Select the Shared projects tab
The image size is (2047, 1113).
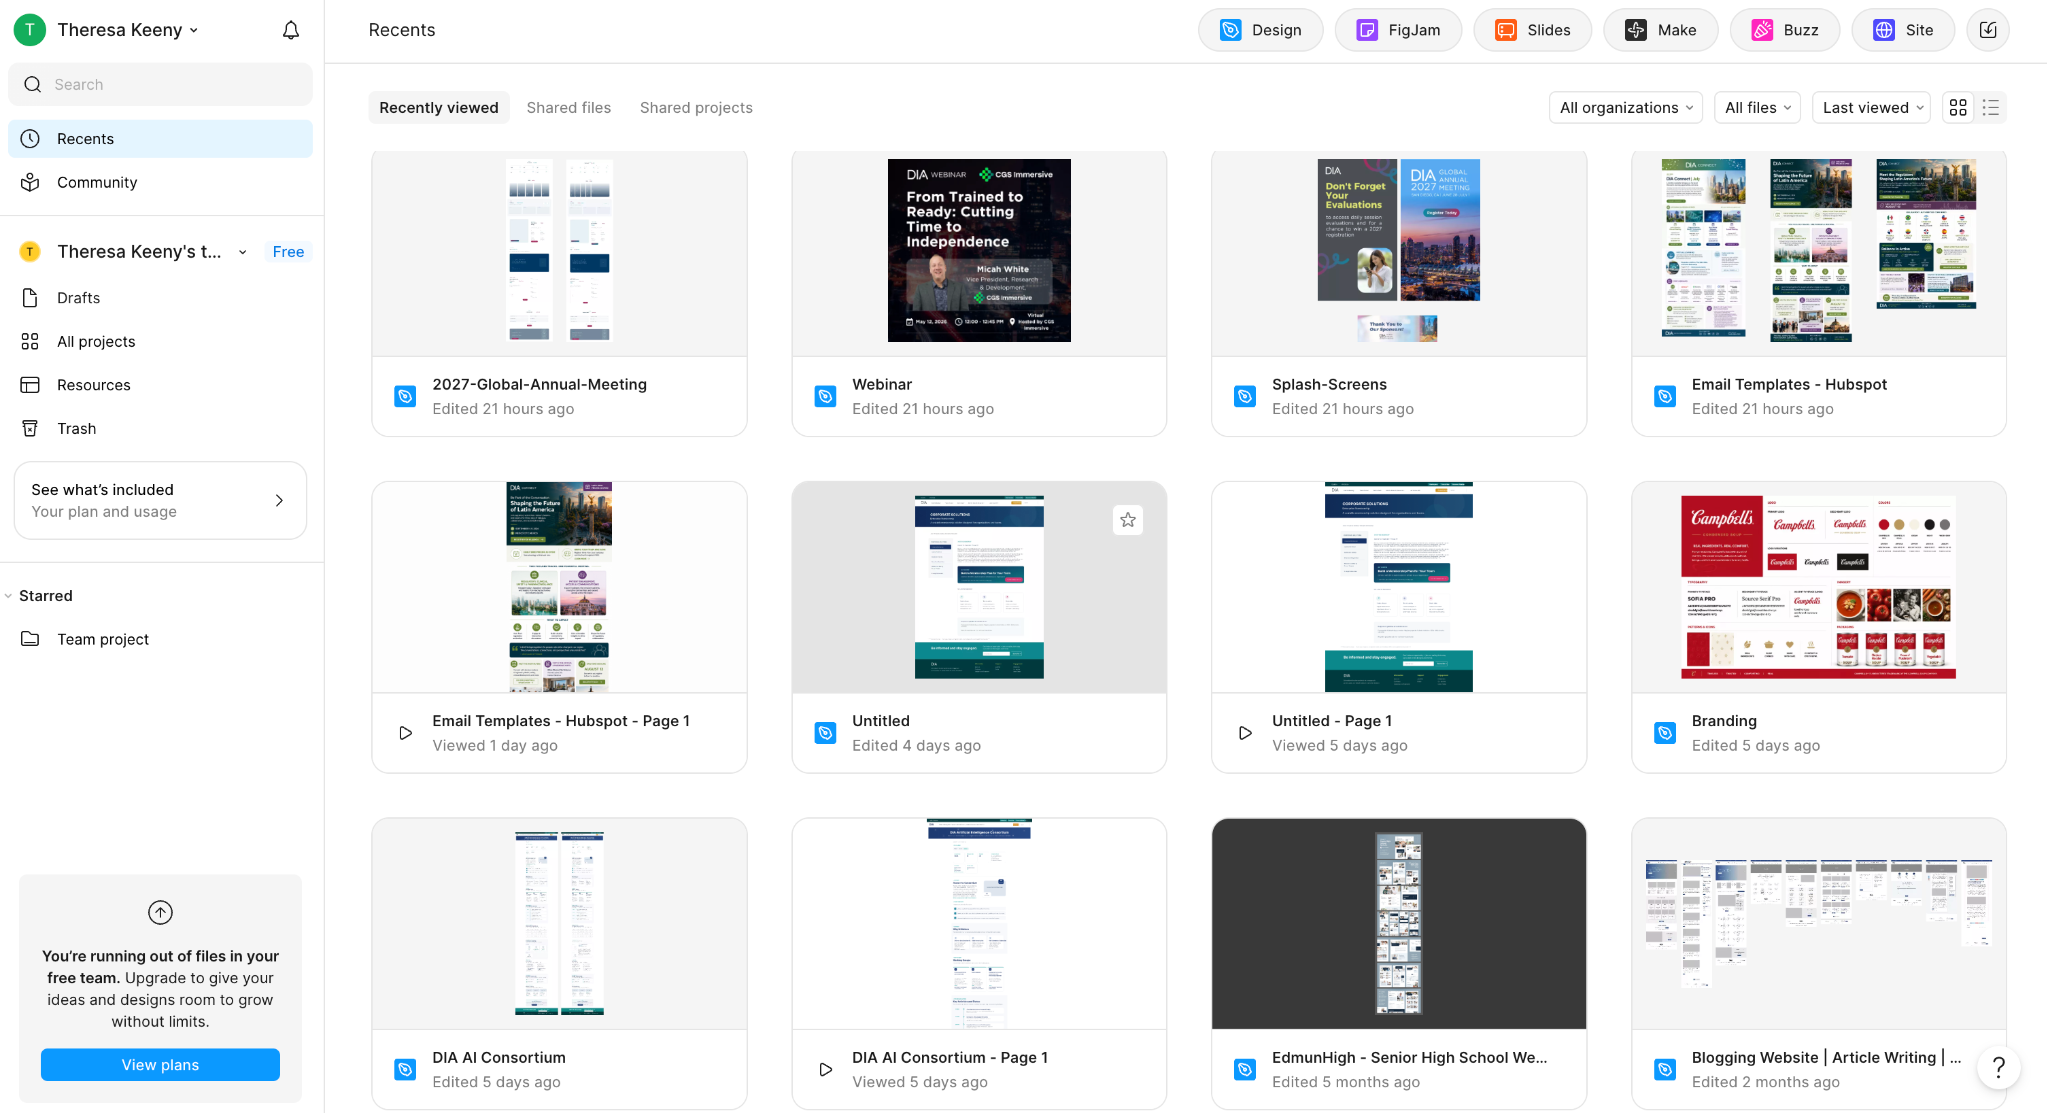click(696, 107)
